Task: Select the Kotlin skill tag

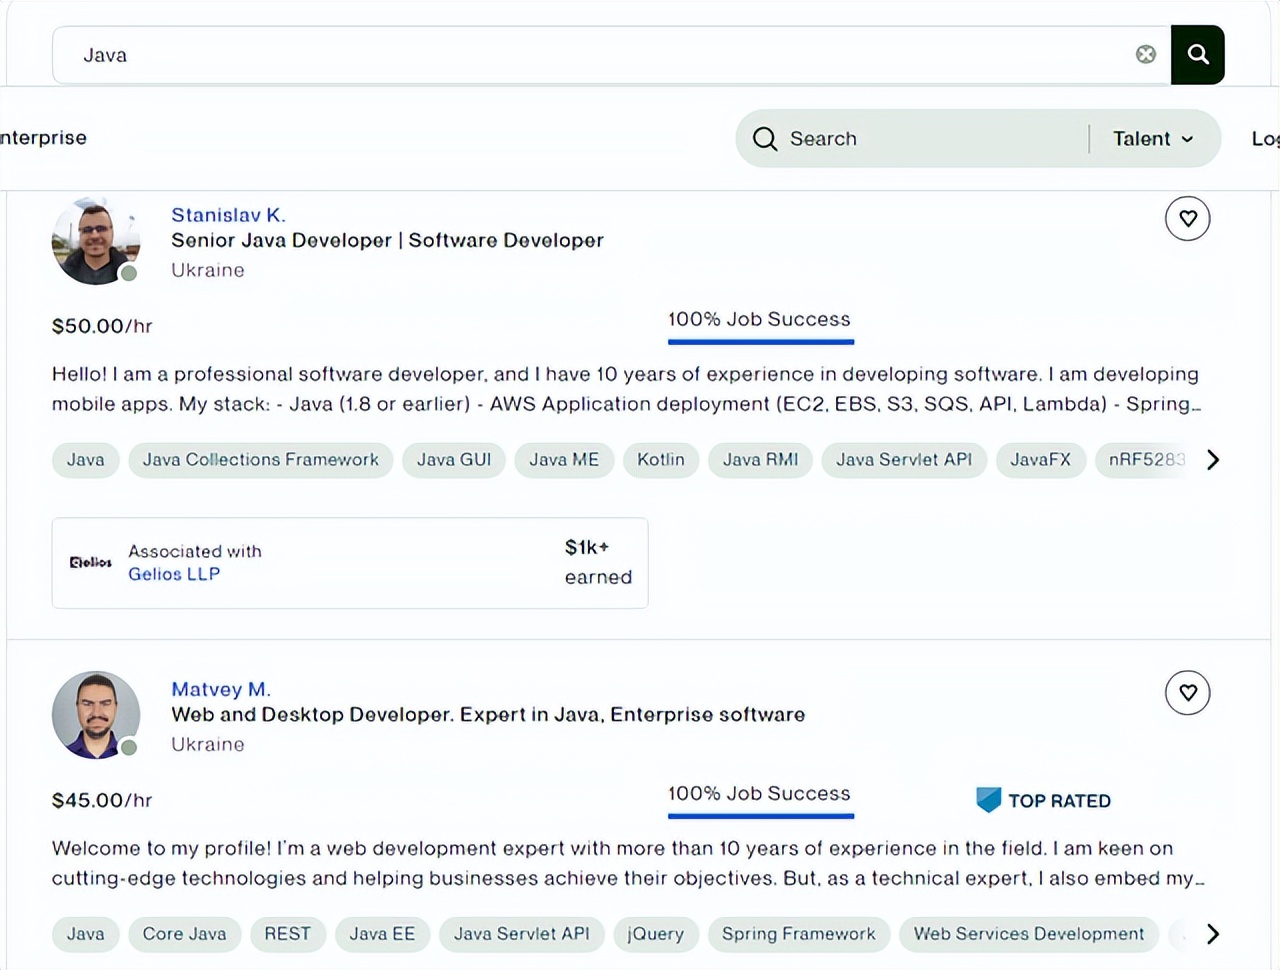Action: [661, 460]
